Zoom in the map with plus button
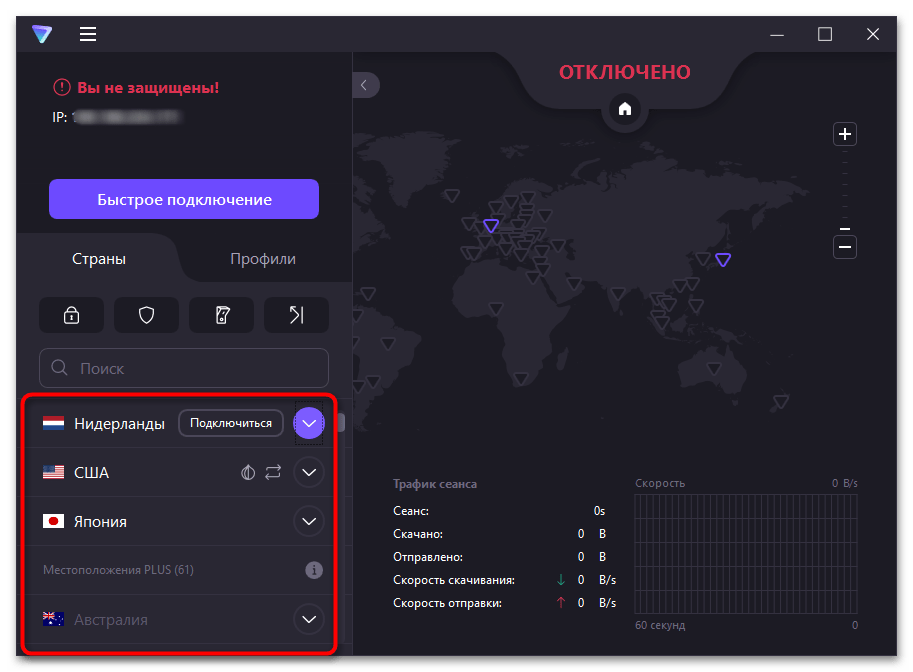Viewport: 913px width, 672px height. click(845, 134)
